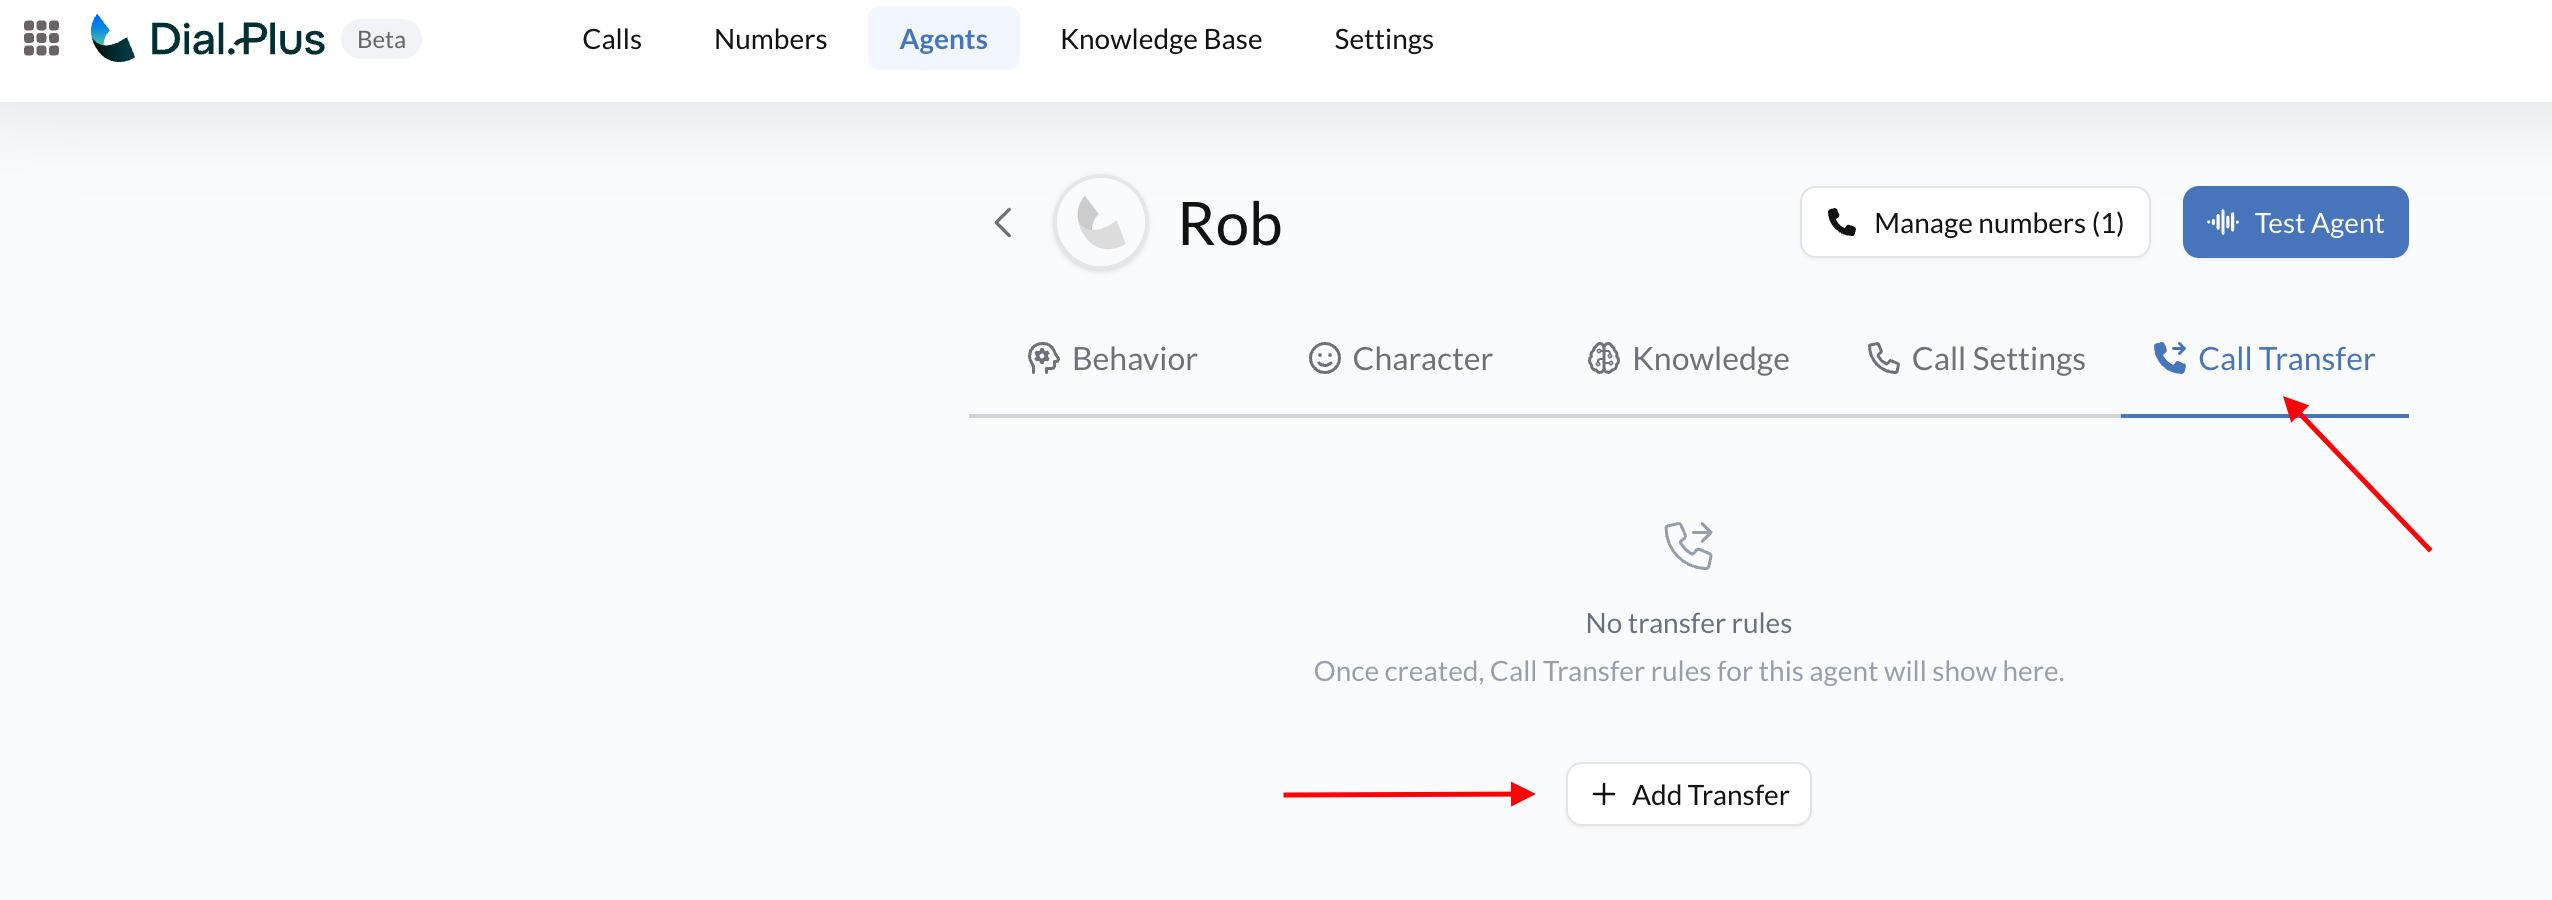
Task: Click Rob's agent avatar image
Action: coord(1101,222)
